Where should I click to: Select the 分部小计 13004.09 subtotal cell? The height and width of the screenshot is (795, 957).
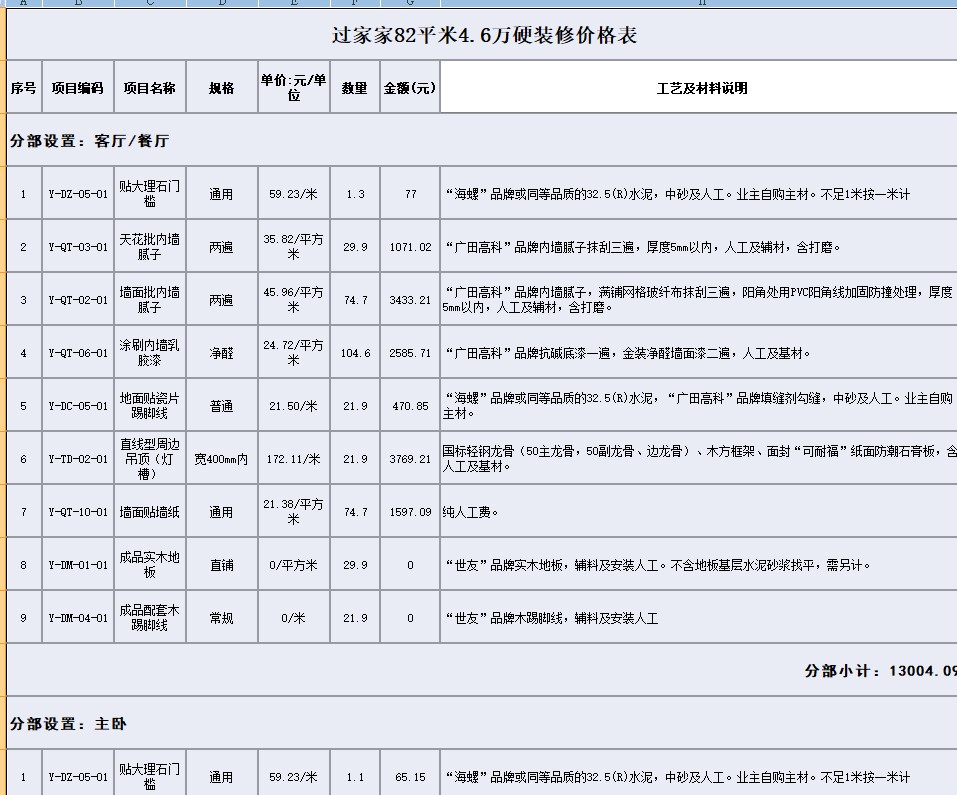tap(482, 671)
